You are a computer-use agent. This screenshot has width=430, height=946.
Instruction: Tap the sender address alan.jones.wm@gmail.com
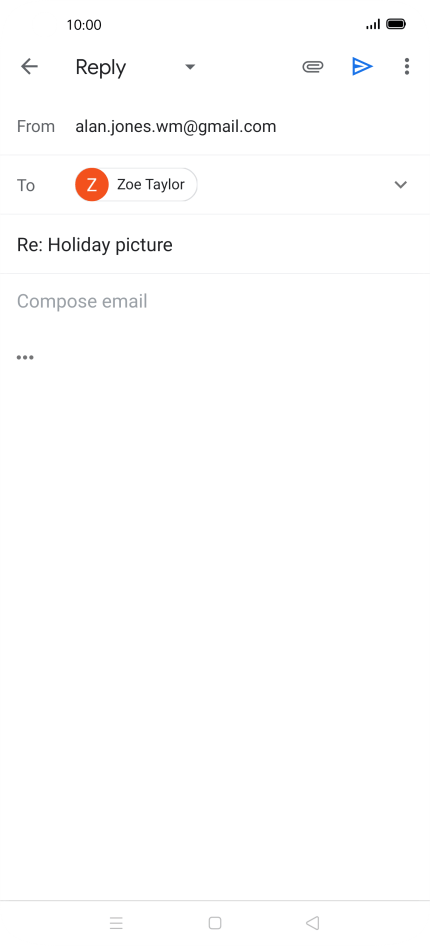pyautogui.click(x=175, y=126)
